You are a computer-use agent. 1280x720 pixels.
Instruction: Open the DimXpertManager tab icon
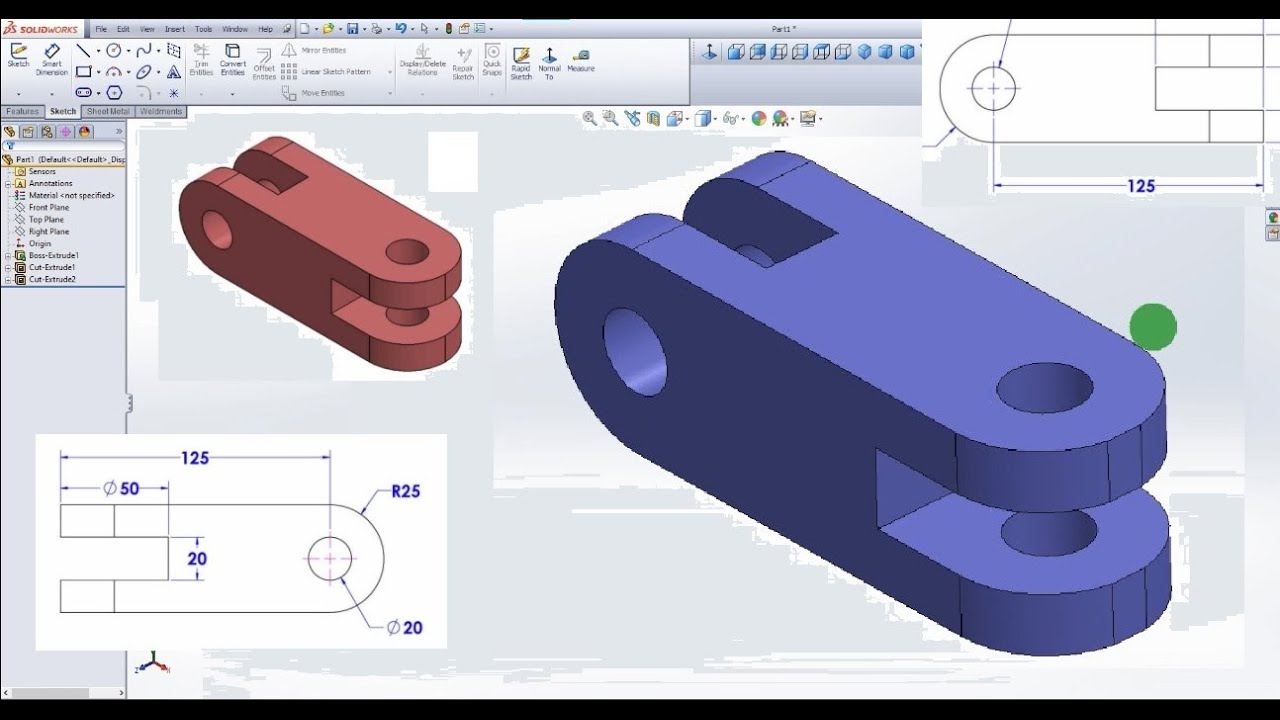[x=65, y=131]
